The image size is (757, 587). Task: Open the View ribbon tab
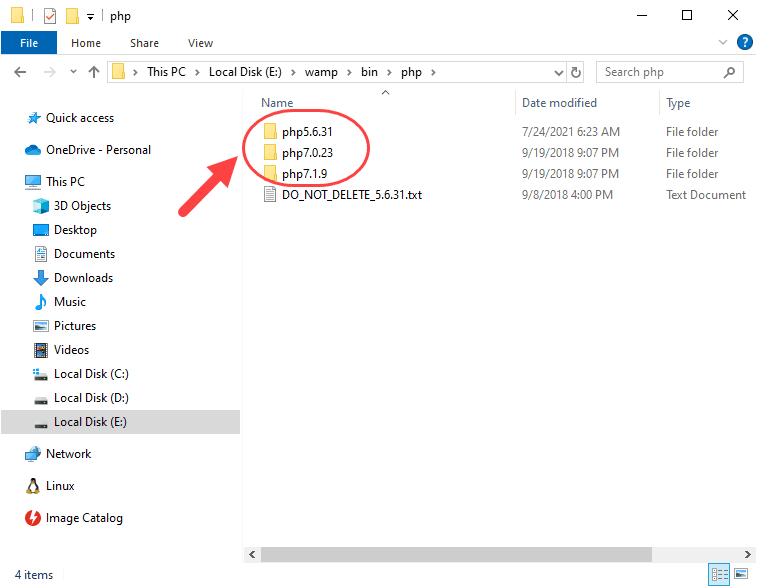(x=200, y=43)
